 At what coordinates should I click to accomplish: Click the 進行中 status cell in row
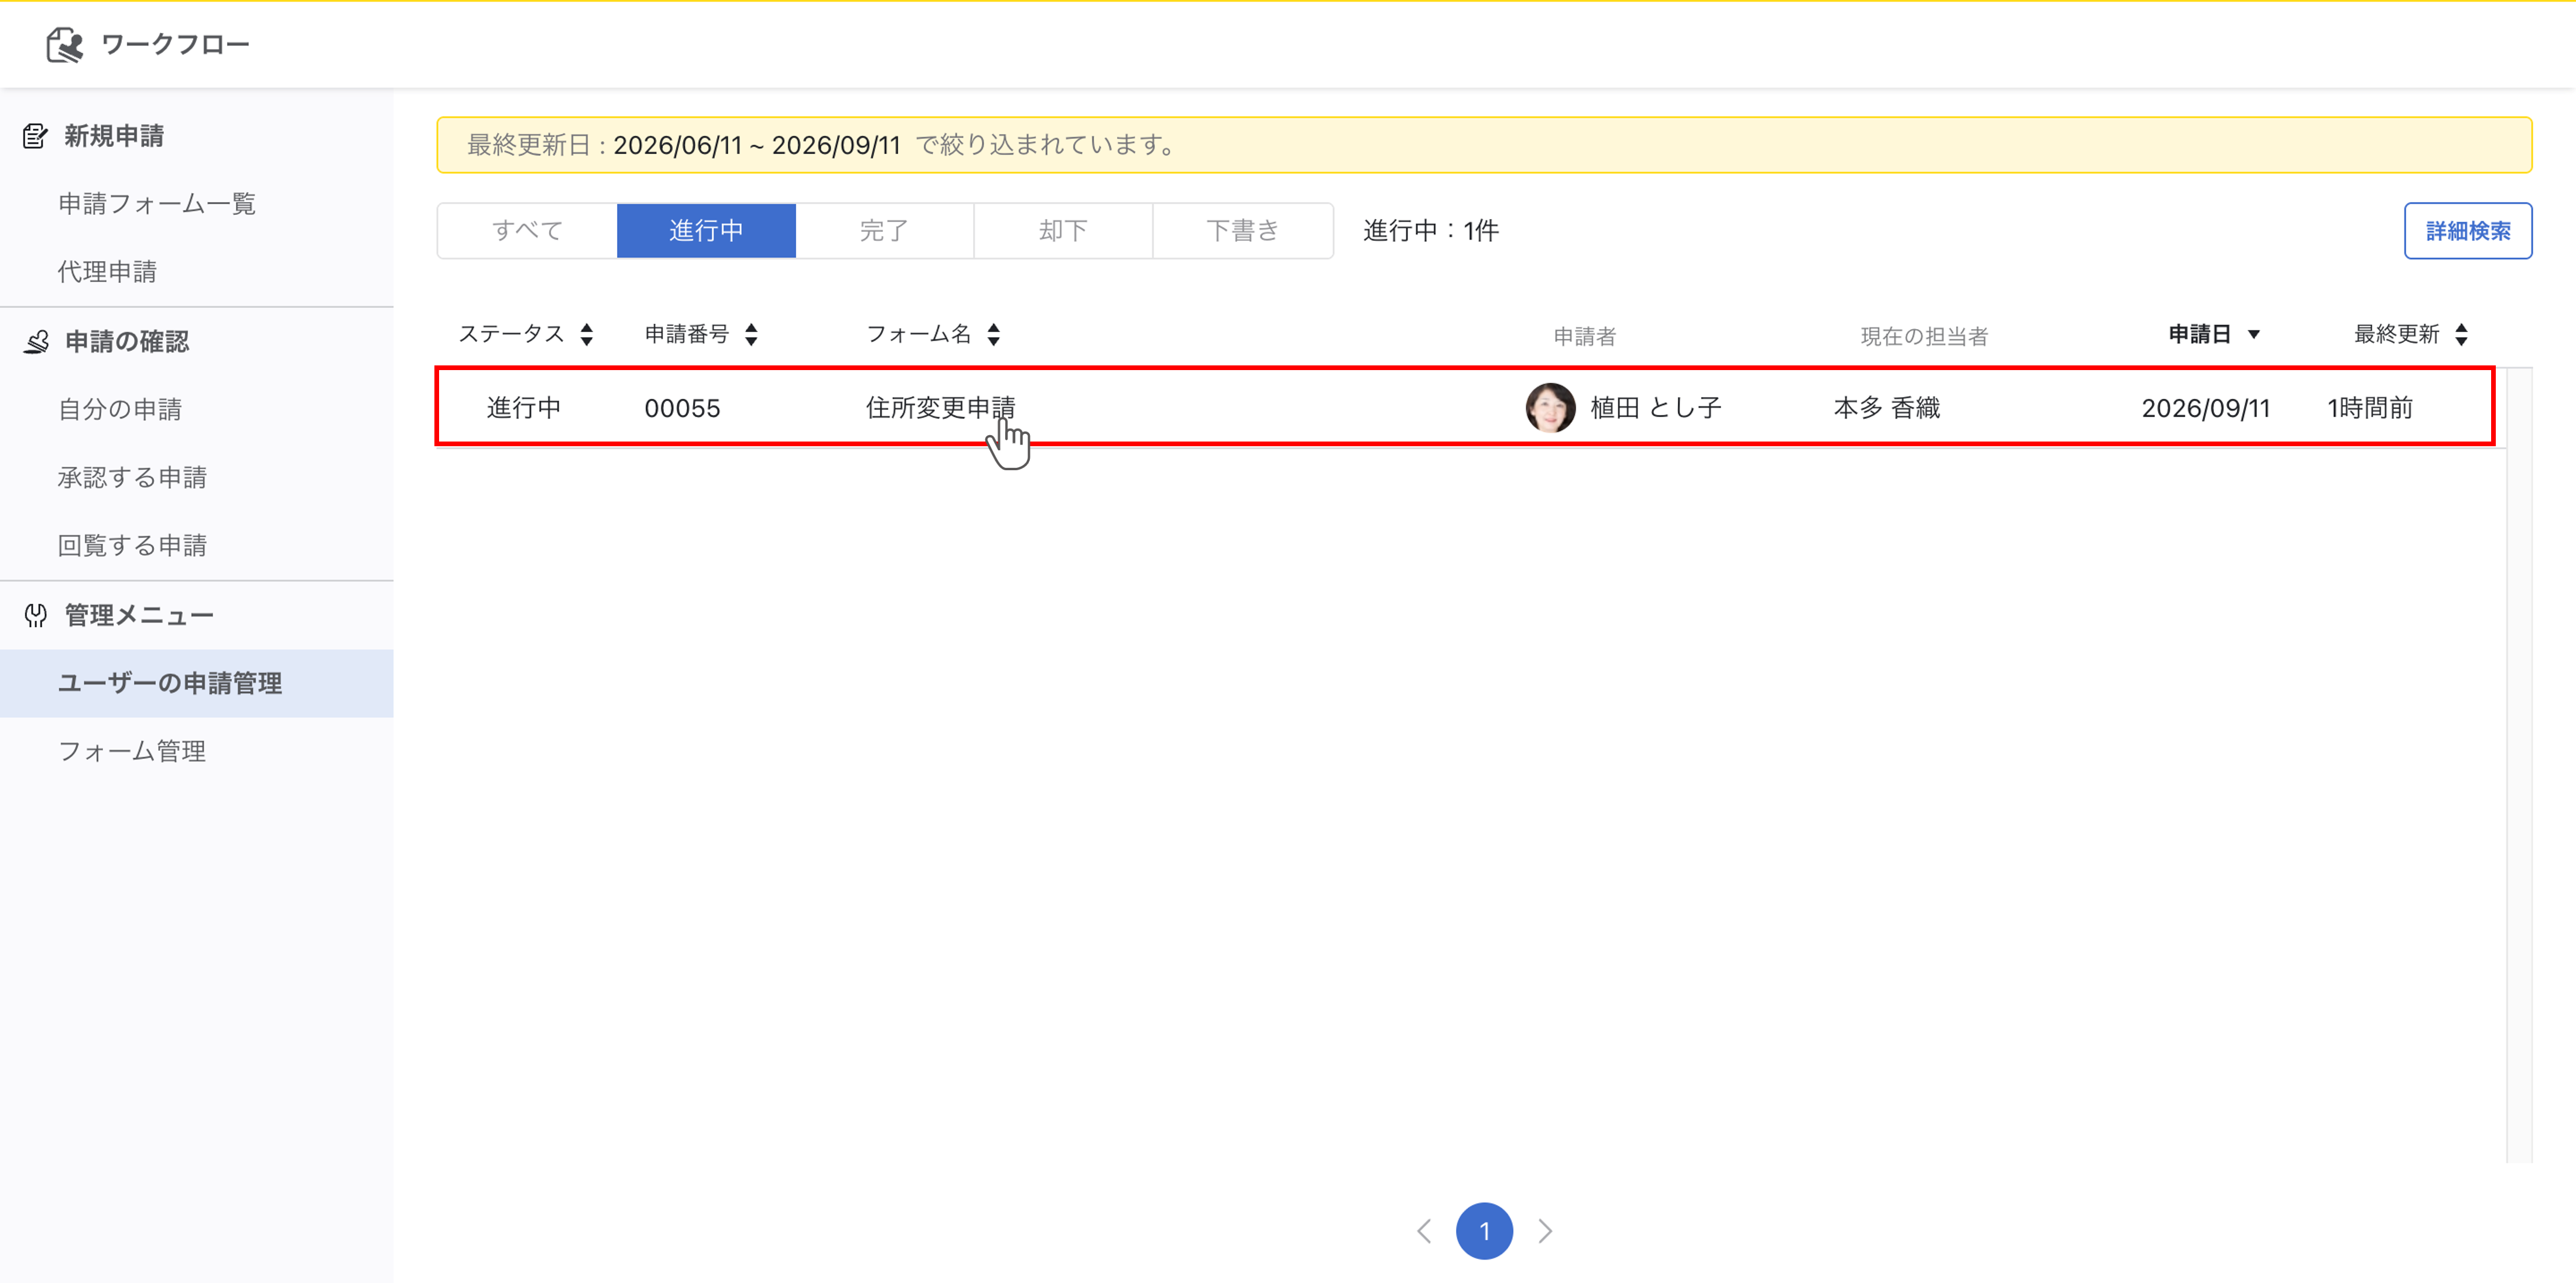click(524, 408)
